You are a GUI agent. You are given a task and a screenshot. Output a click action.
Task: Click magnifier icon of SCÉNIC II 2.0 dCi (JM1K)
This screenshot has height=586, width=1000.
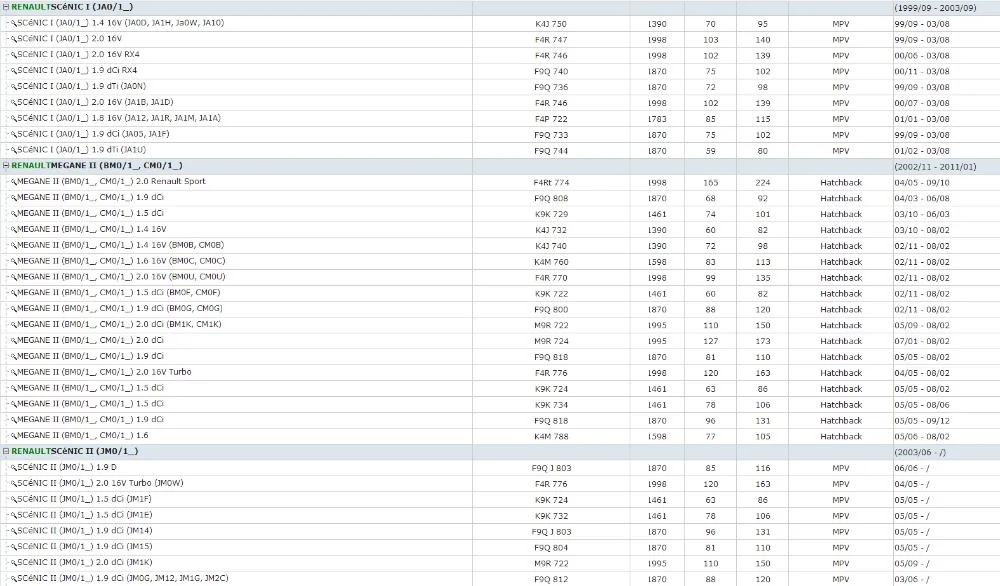click(13, 564)
